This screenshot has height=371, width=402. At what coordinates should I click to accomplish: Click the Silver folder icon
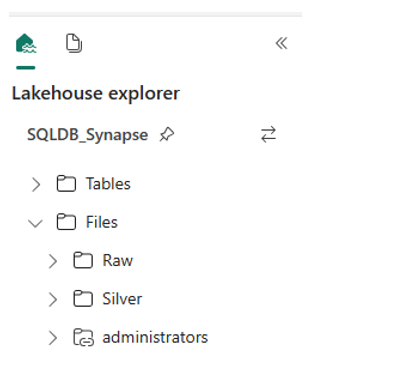(x=83, y=299)
